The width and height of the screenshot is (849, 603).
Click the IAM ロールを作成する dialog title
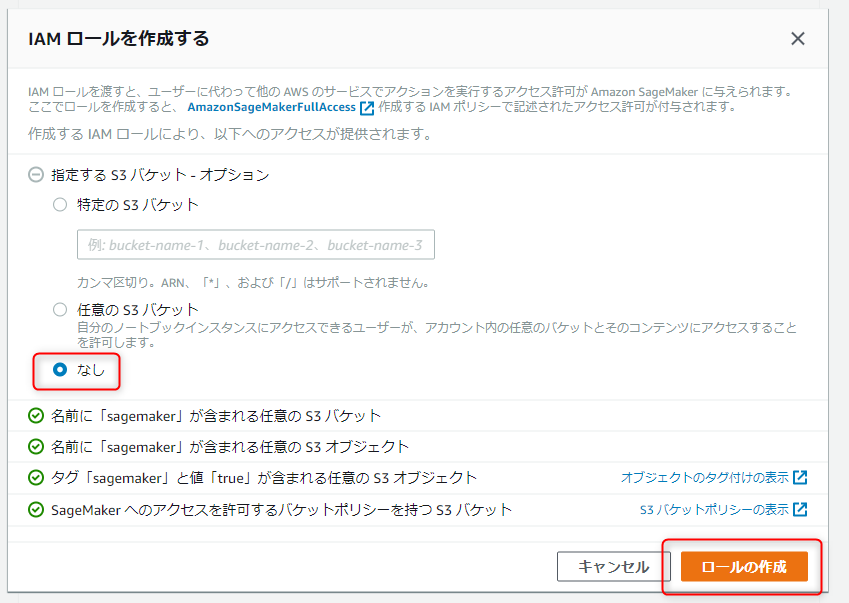tap(119, 38)
